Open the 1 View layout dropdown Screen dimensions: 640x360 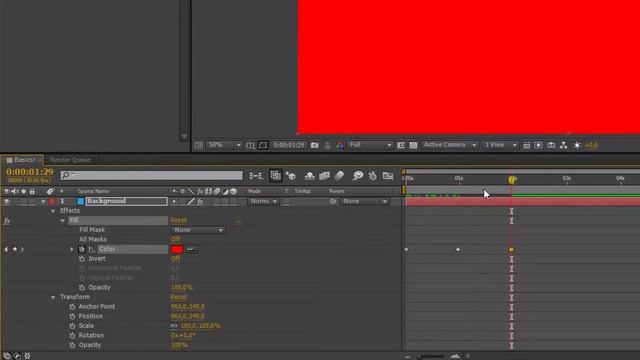[x=500, y=145]
